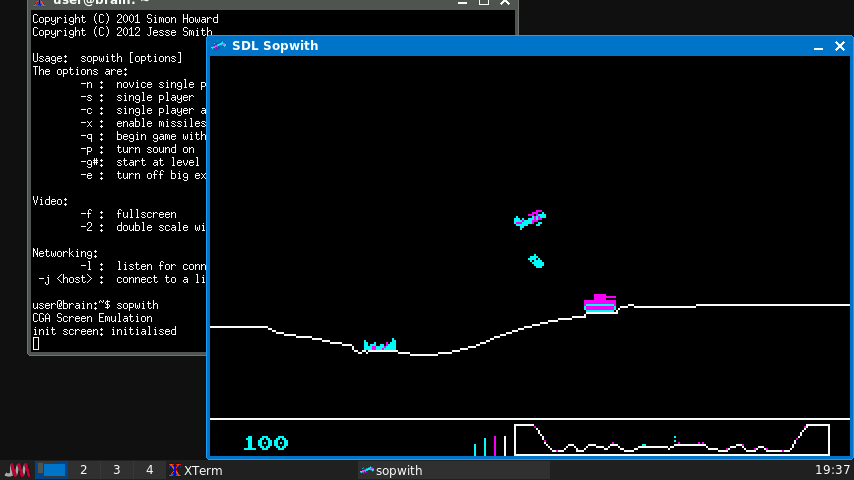Click the magenta tank on the hill
Screen dimensions: 854x480
[x=600, y=303]
